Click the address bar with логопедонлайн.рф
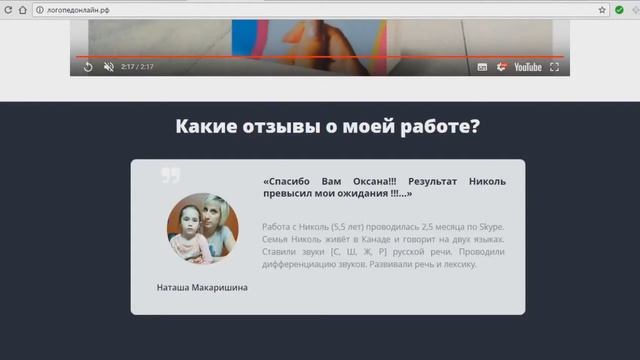This screenshot has height=360, width=640. (320, 10)
